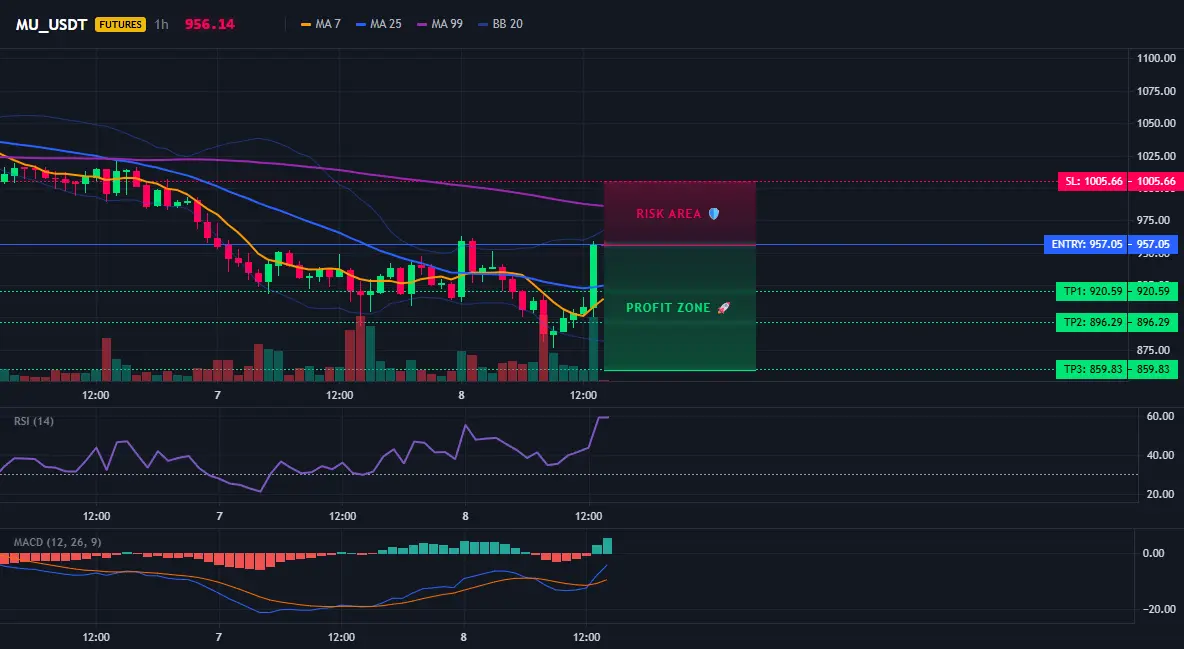Click the day 7 label on RSI time axis
1184x649 pixels.
(x=219, y=516)
